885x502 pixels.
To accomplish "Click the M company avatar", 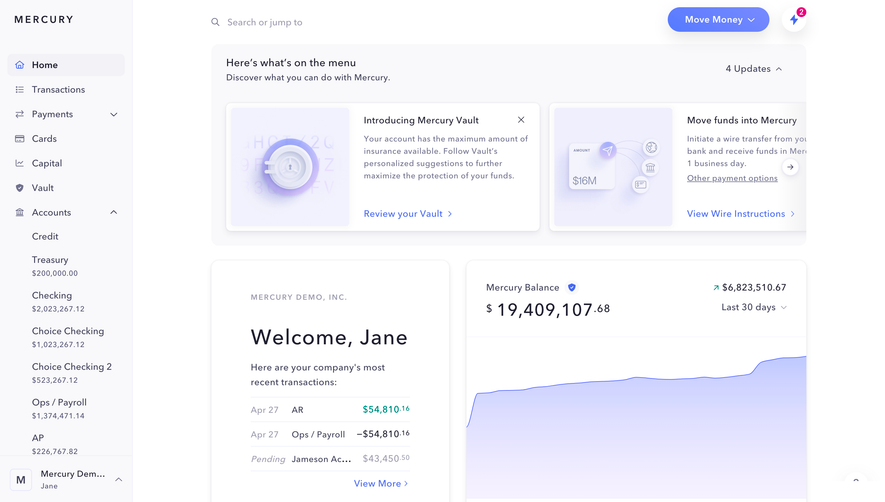I will [21, 480].
